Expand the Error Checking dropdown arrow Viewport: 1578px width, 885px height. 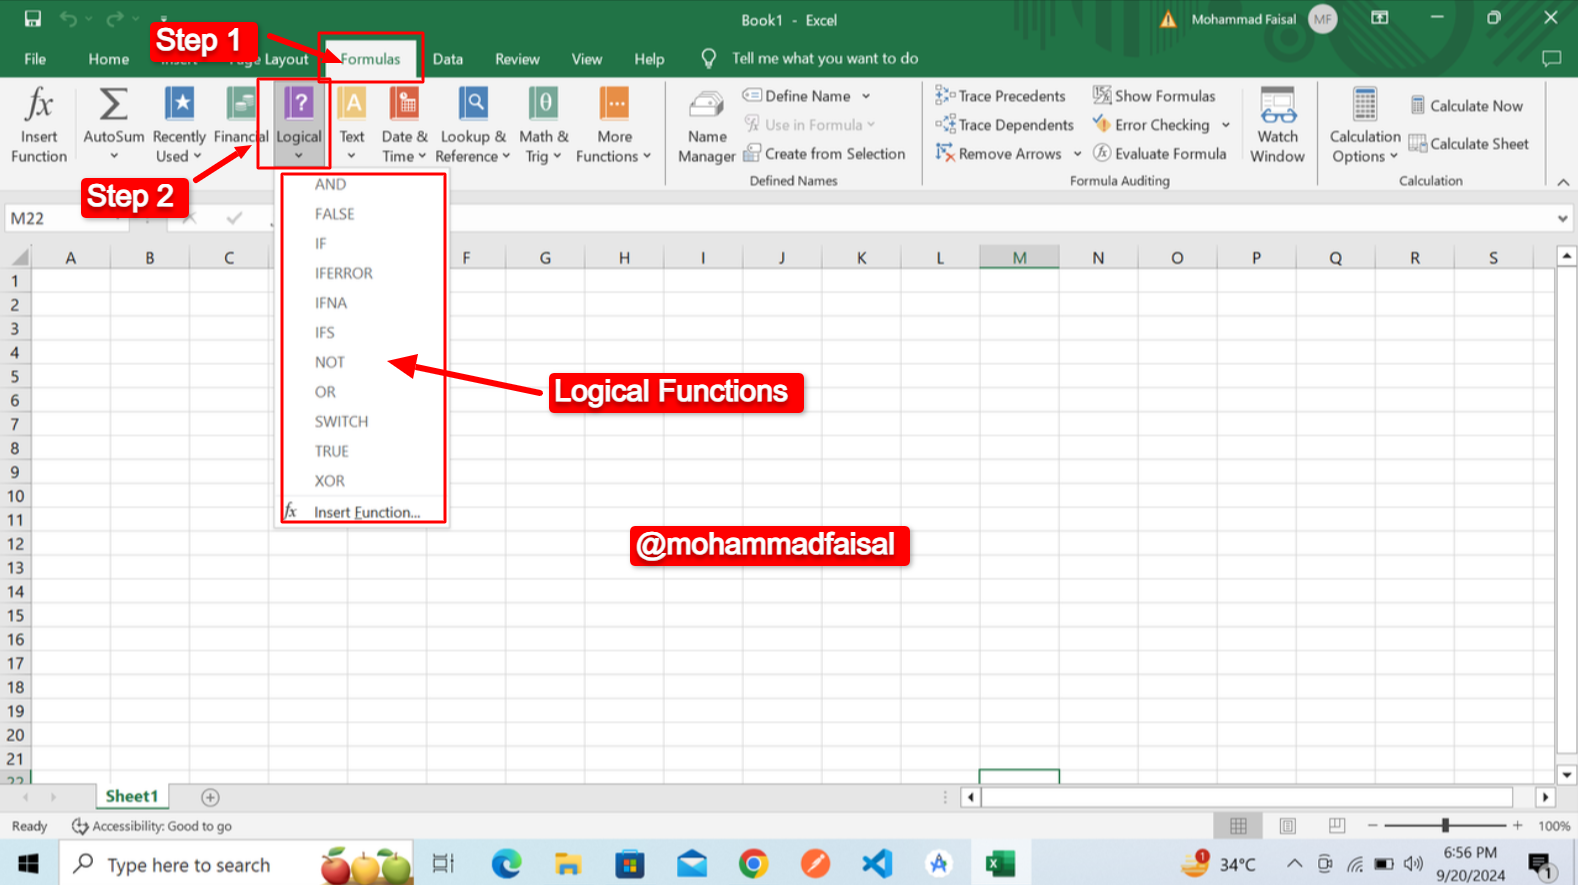coord(1226,125)
